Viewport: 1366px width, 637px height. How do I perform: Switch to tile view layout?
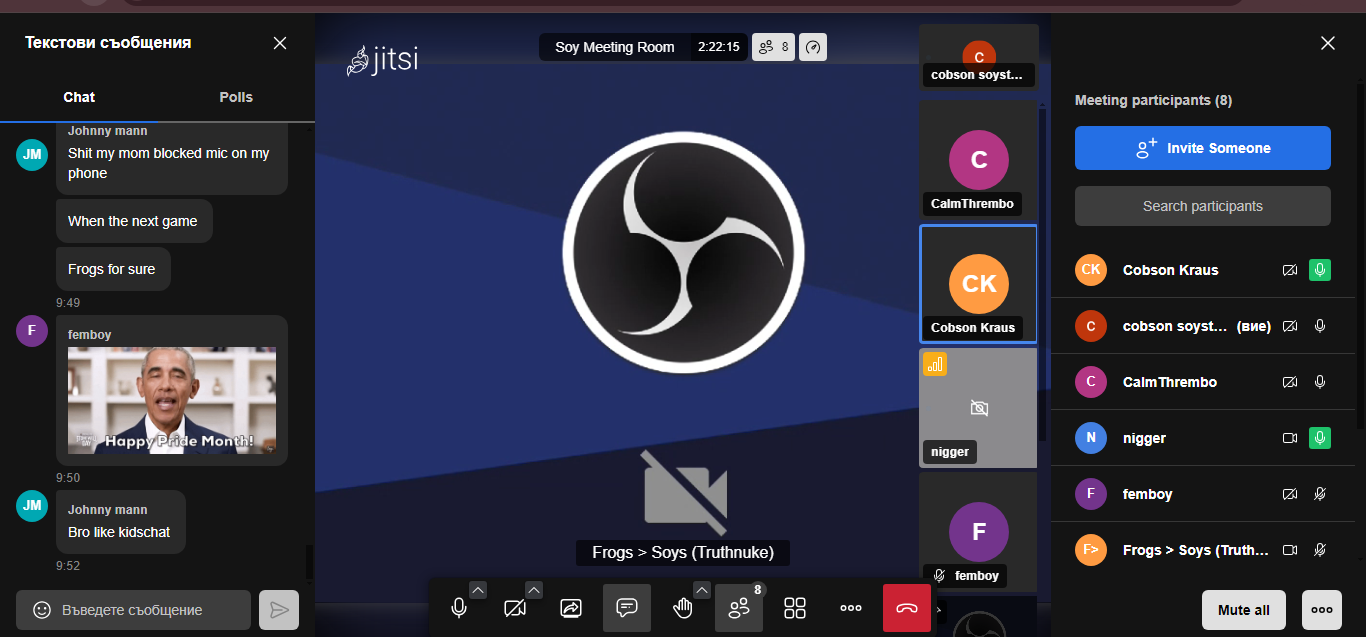tap(795, 608)
